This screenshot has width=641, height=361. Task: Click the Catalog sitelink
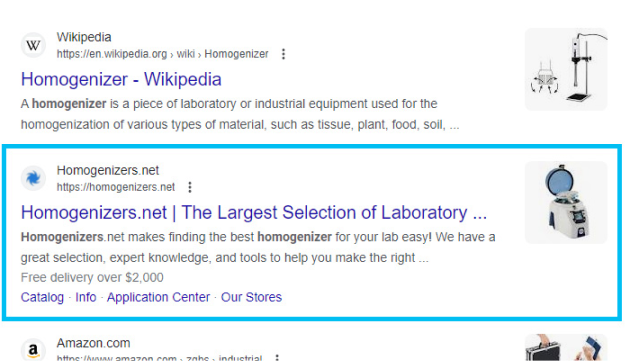click(43, 297)
